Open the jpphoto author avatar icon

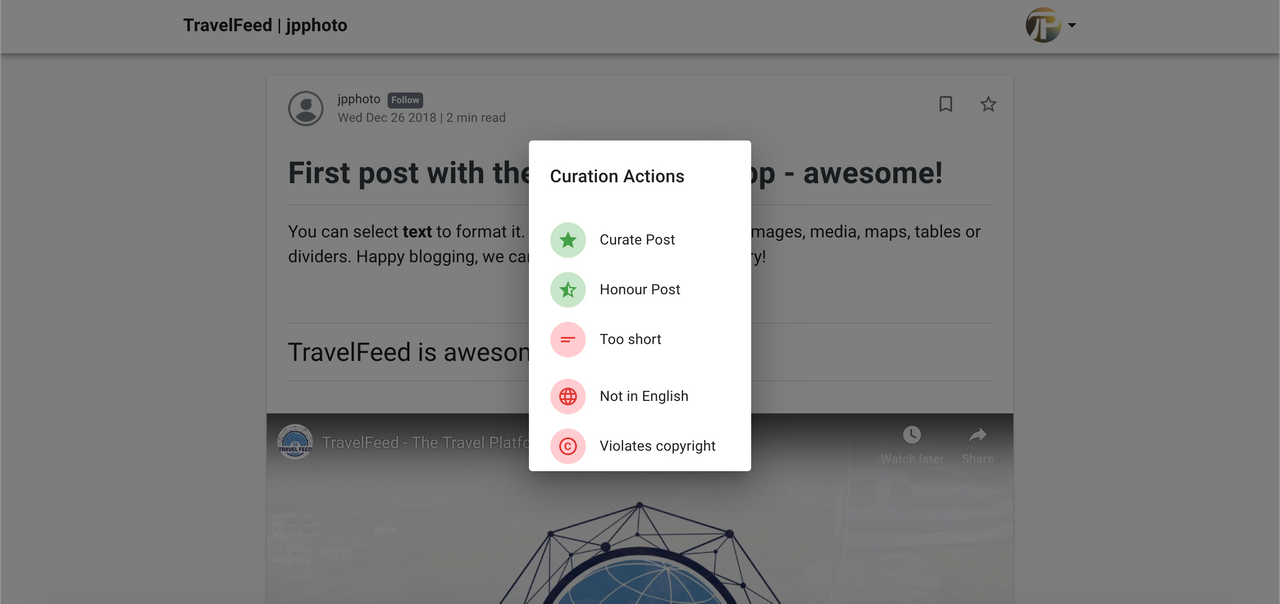tap(306, 108)
